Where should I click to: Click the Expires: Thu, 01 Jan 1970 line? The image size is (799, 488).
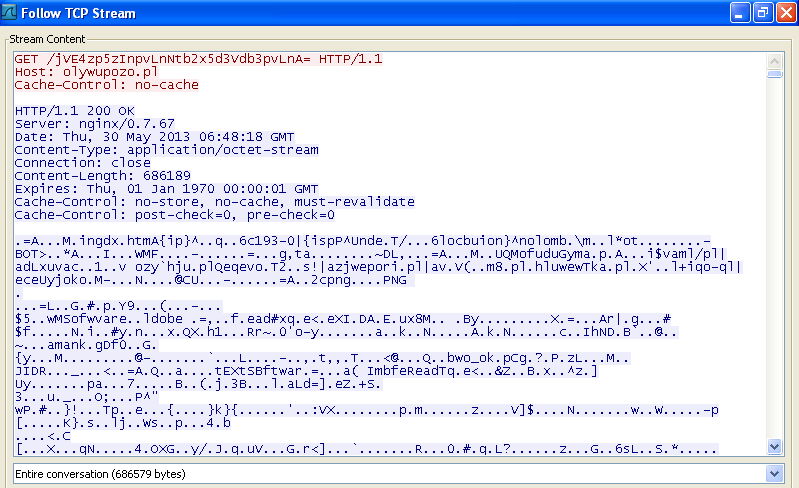[166, 189]
